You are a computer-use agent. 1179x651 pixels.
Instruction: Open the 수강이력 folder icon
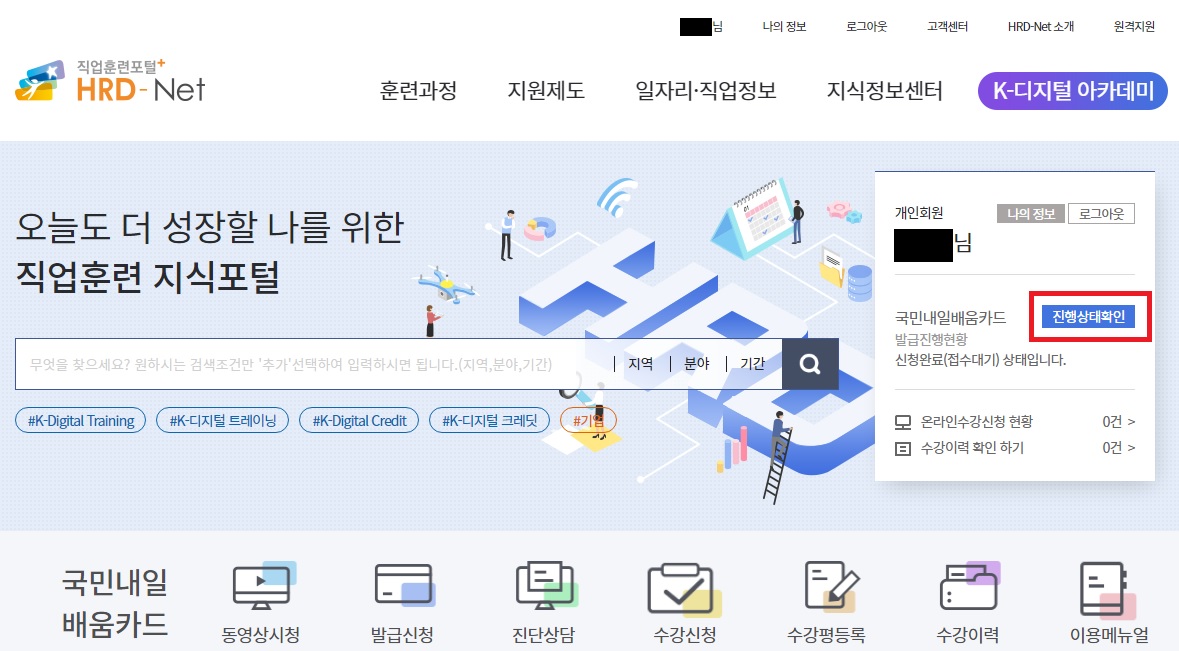(970, 586)
